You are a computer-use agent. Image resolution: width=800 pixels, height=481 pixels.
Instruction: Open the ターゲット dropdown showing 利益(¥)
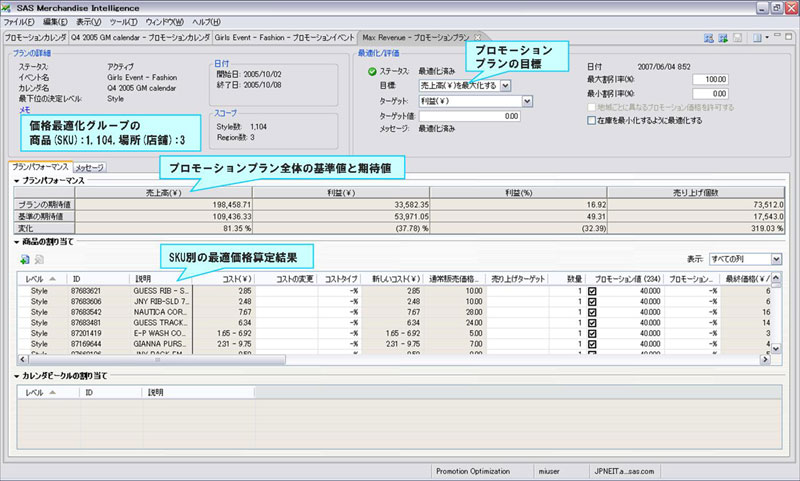pyautogui.click(x=527, y=101)
